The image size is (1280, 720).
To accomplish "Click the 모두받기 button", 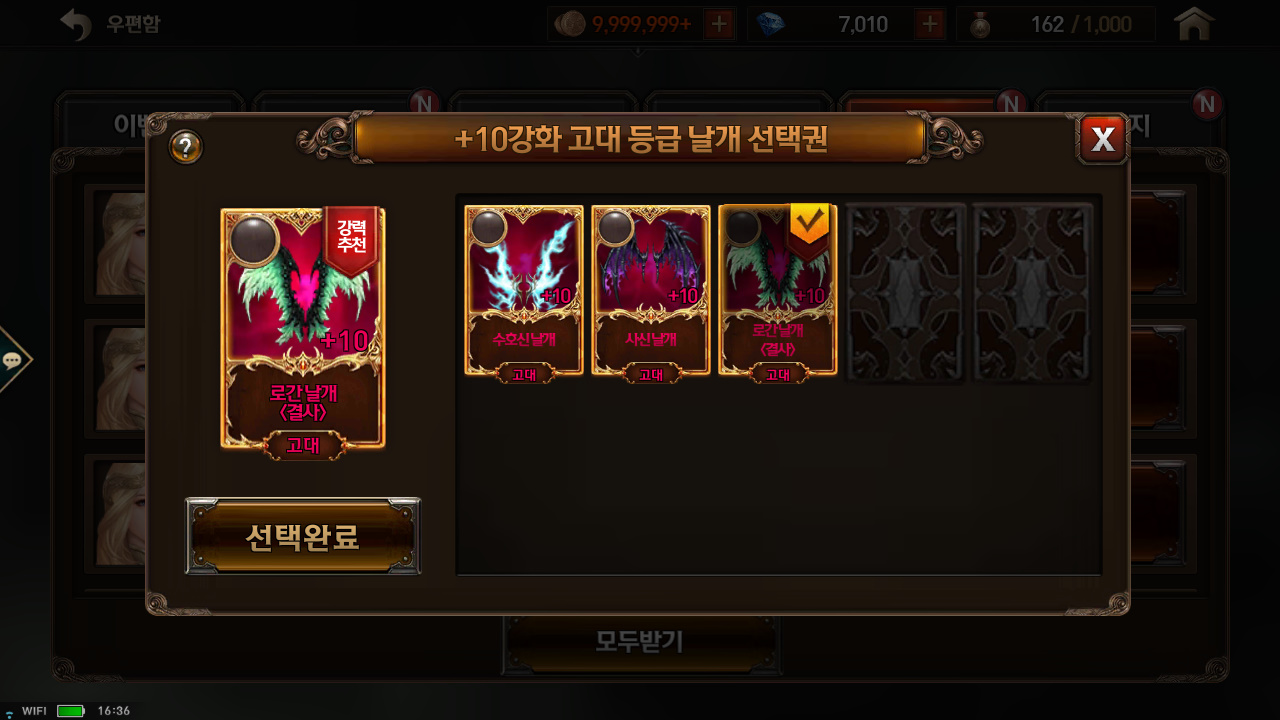I will tap(640, 641).
